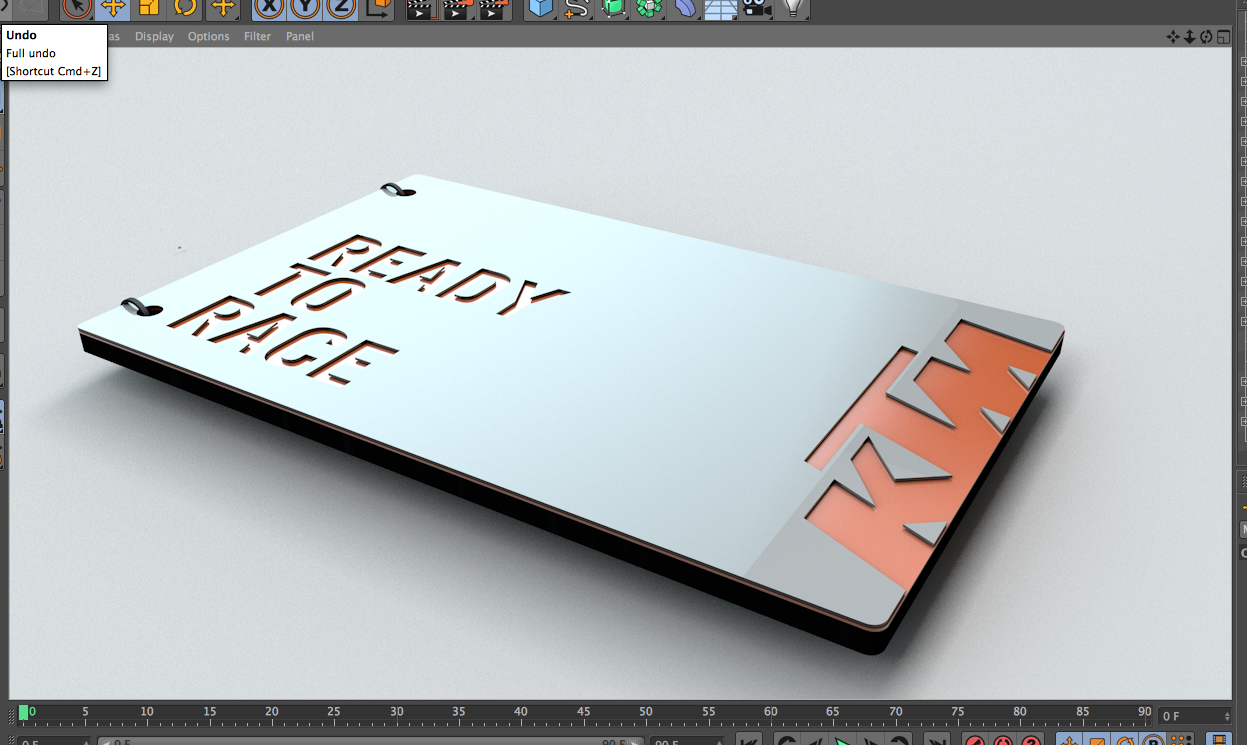Open the Panel viewport menu

tap(299, 36)
